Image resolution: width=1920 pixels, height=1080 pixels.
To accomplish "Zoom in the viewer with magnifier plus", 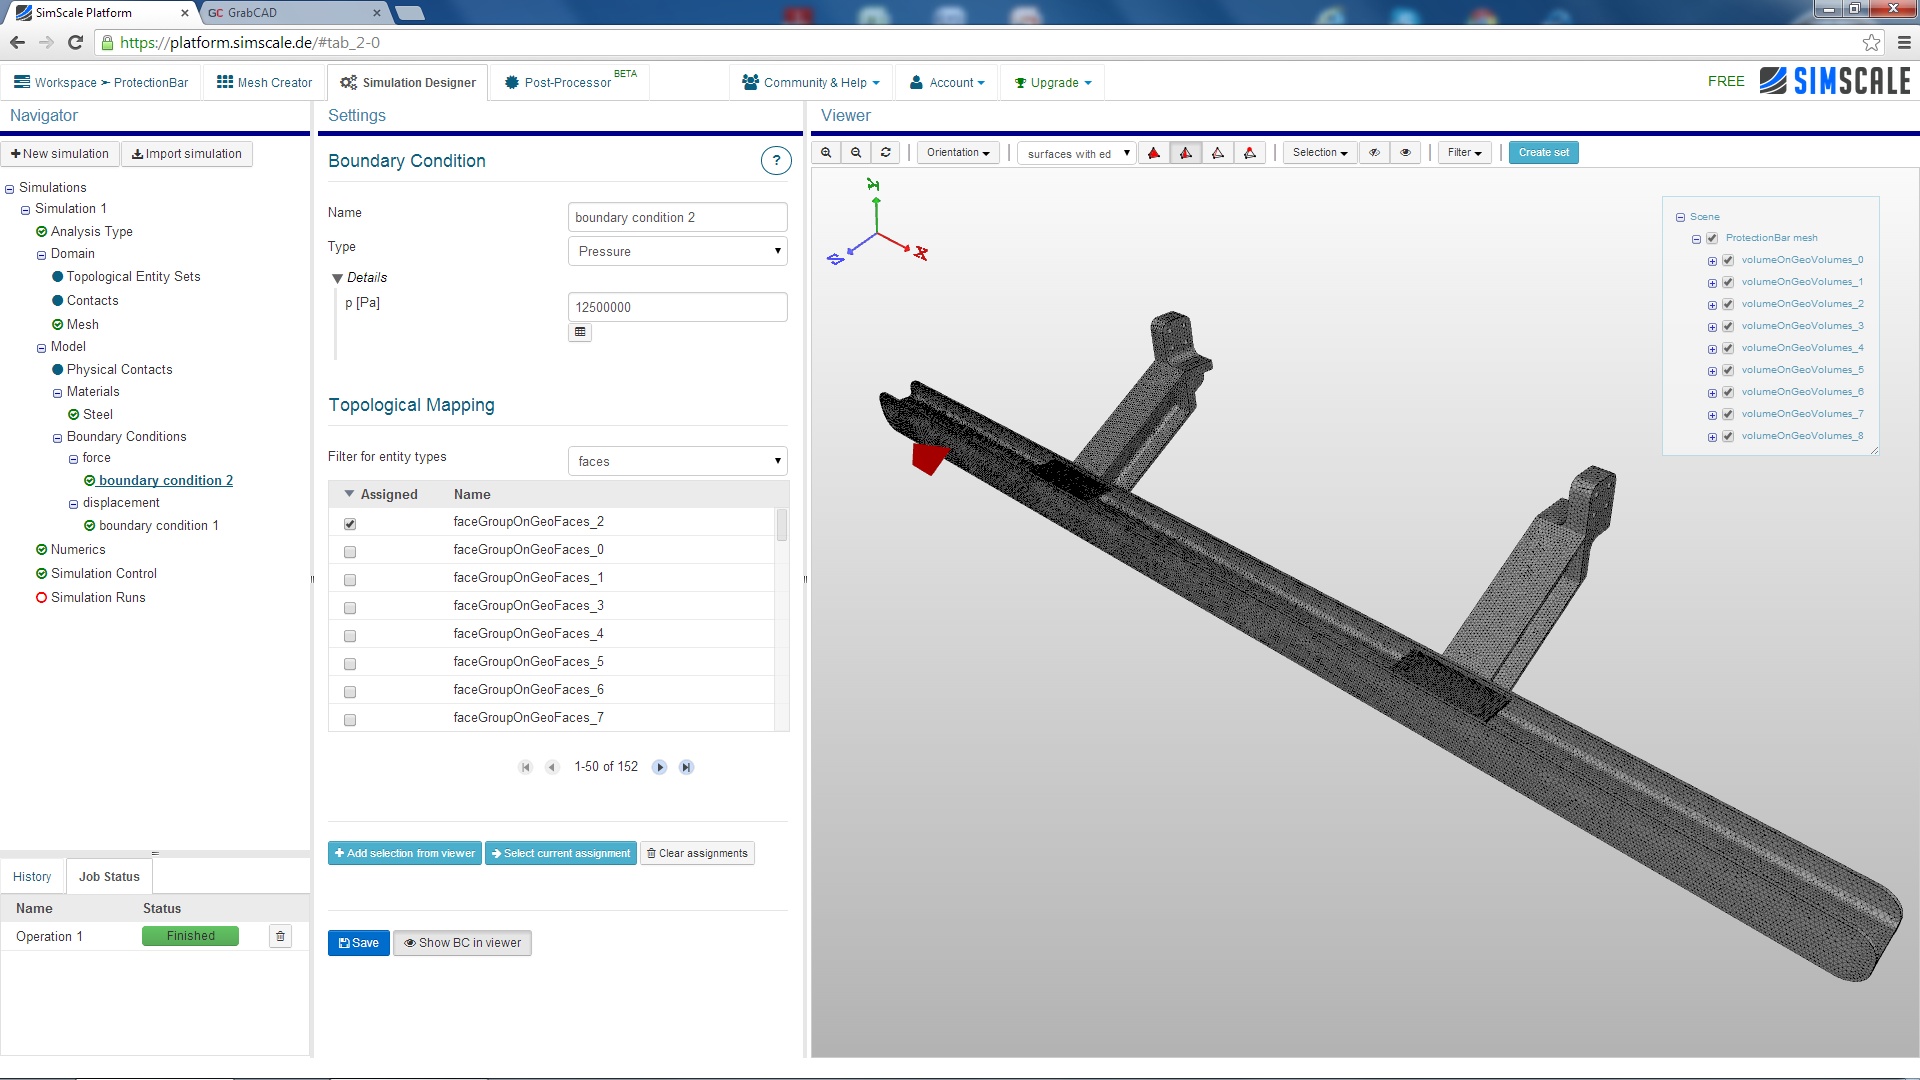I will pos(826,153).
